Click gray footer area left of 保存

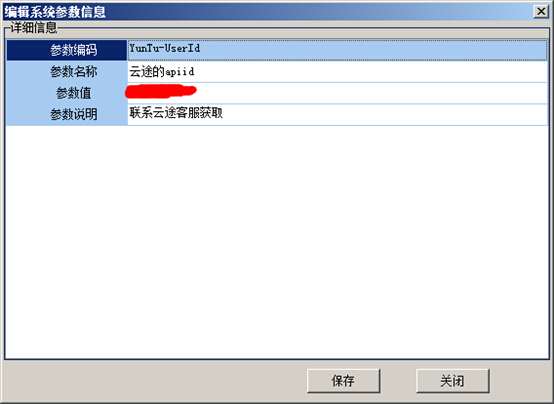point(155,381)
